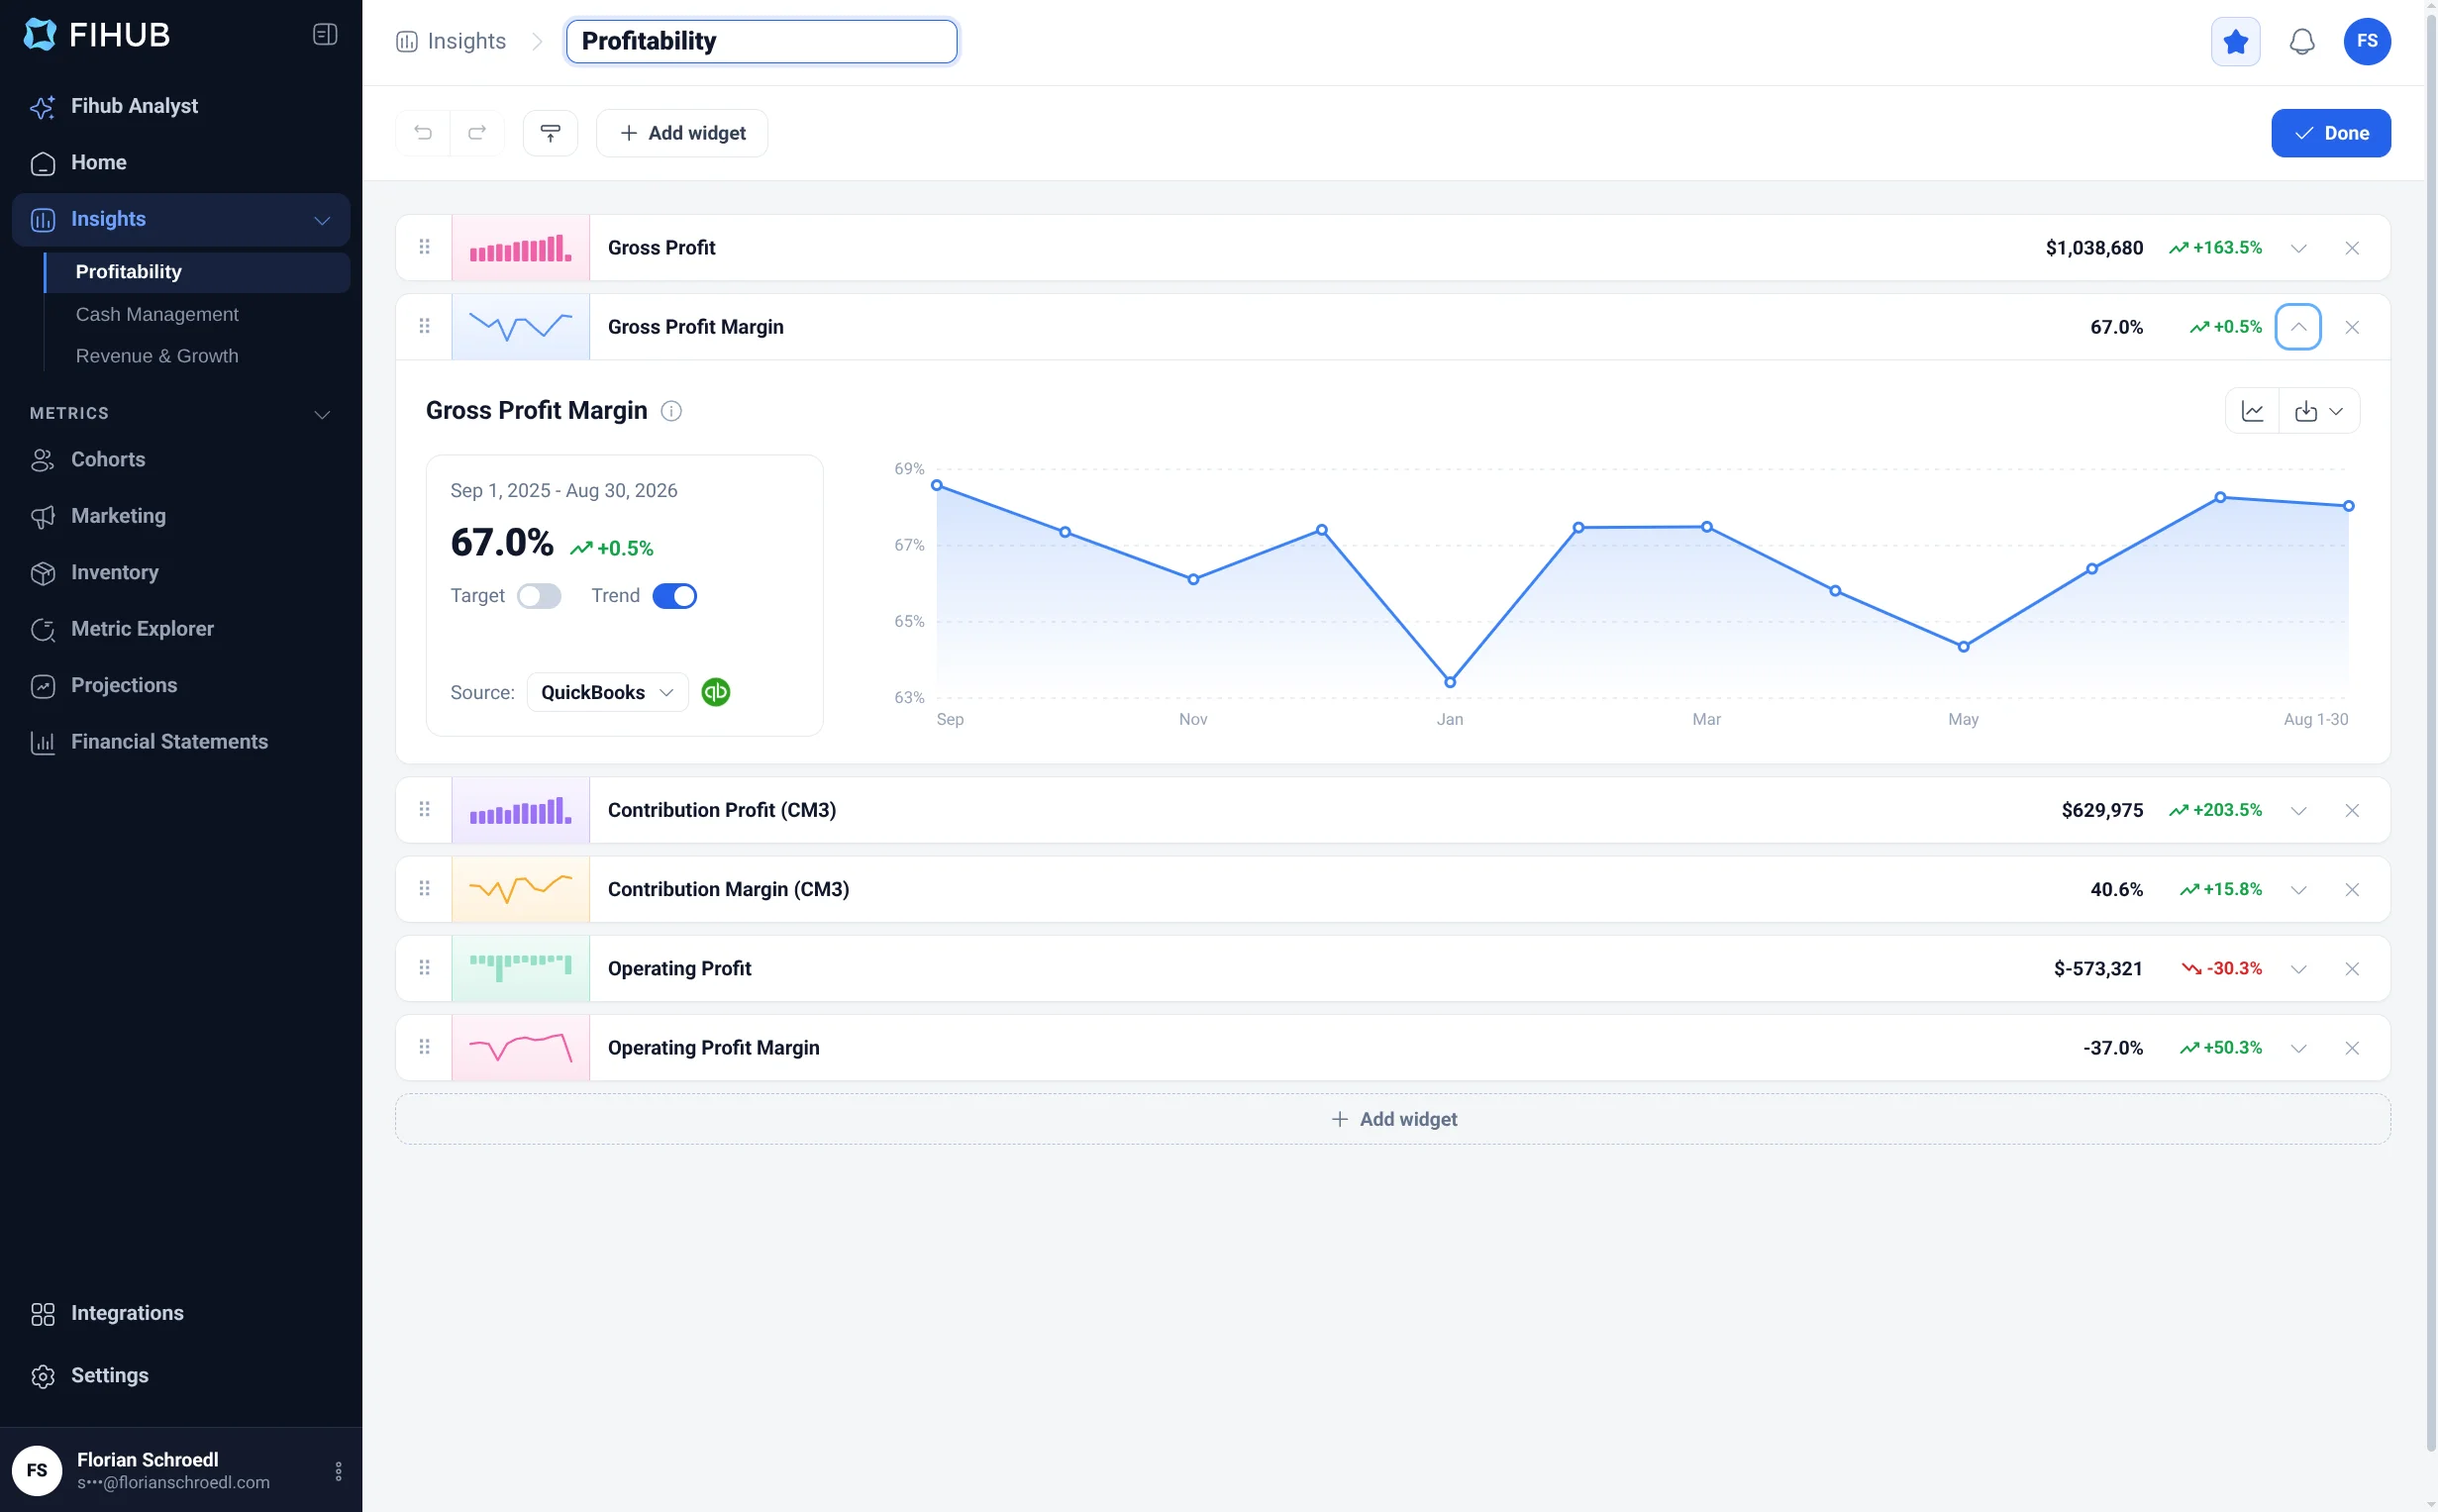The height and width of the screenshot is (1512, 2438).
Task: Open notifications bell
Action: [2301, 42]
